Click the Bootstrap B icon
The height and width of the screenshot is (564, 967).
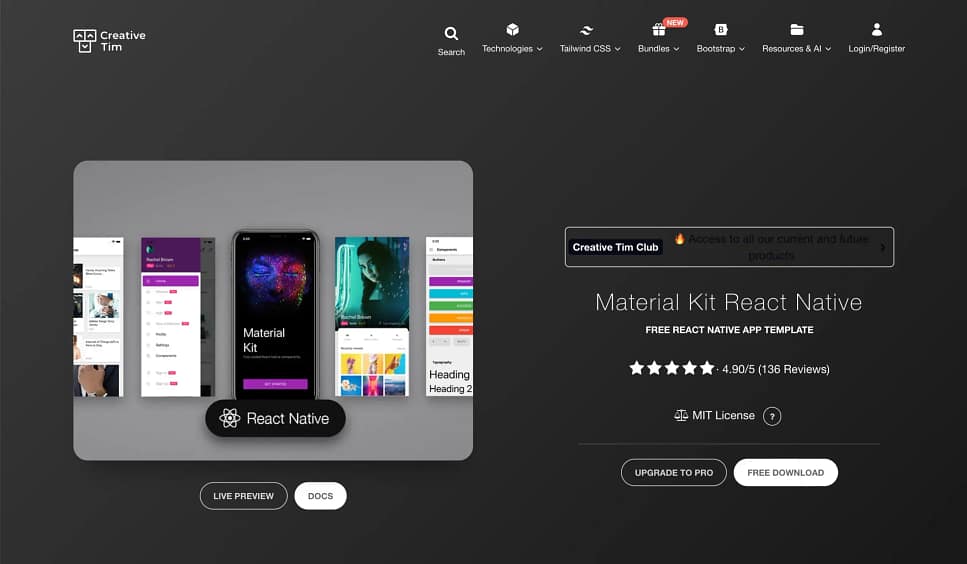pyautogui.click(x=720, y=30)
